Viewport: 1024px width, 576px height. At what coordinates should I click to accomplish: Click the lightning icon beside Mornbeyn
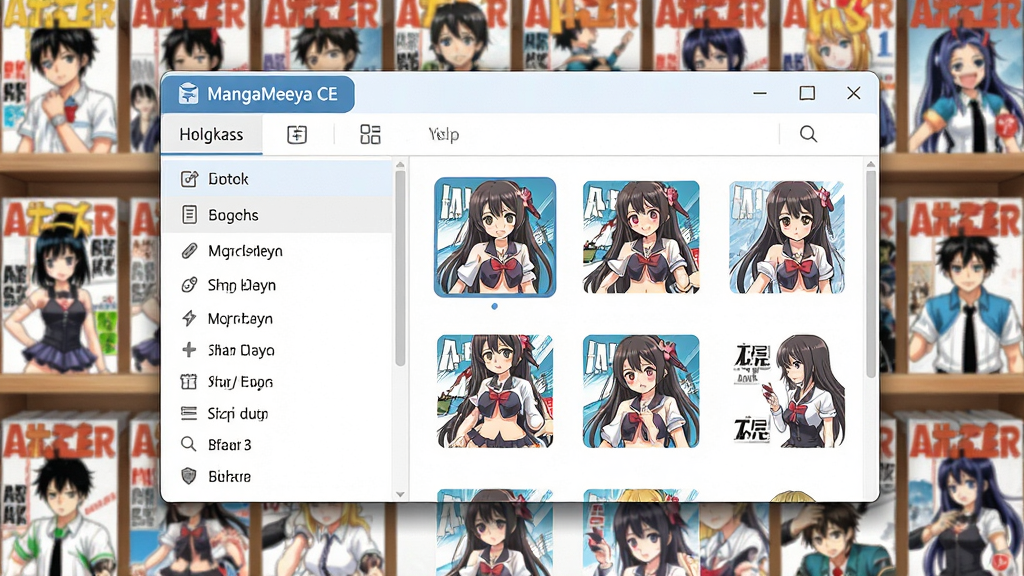(189, 318)
